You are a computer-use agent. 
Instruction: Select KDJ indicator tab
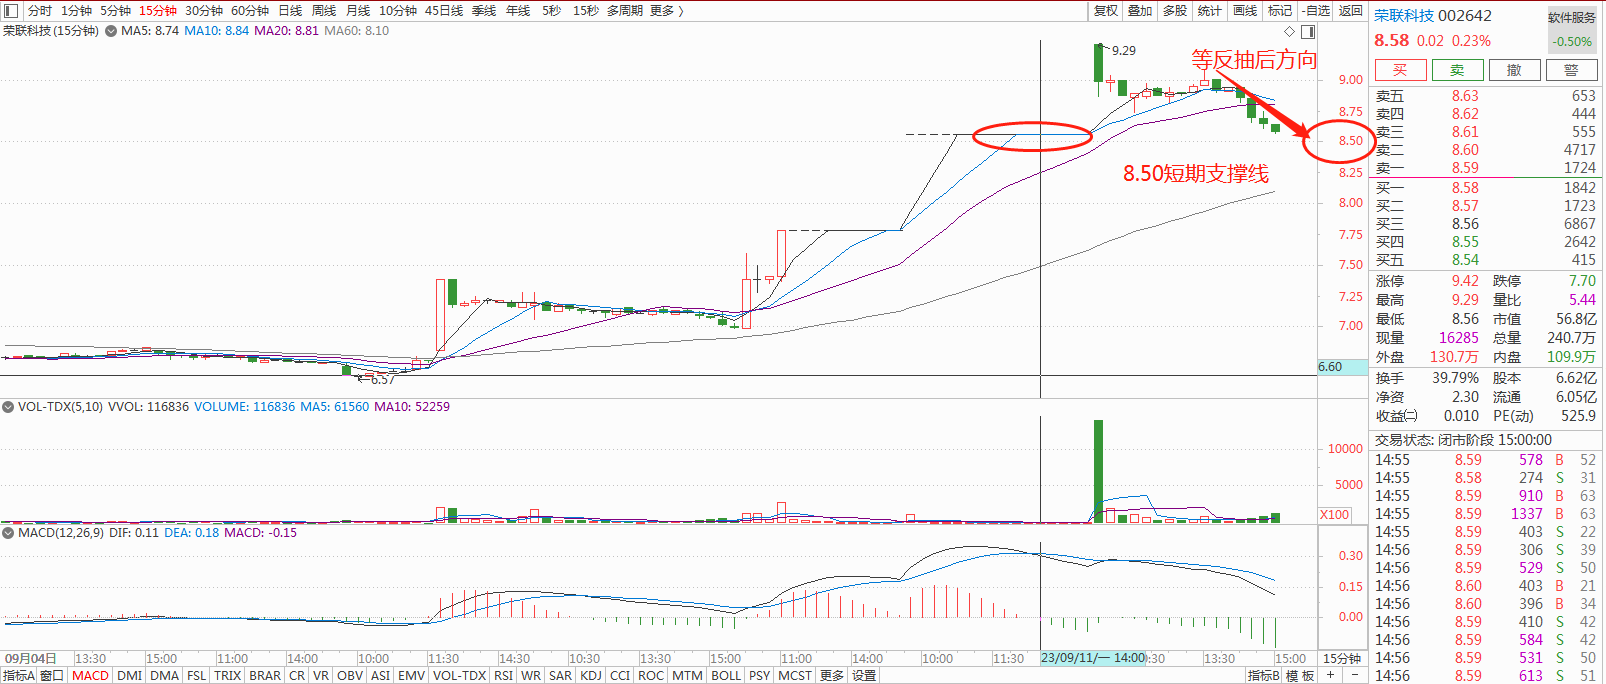click(591, 676)
